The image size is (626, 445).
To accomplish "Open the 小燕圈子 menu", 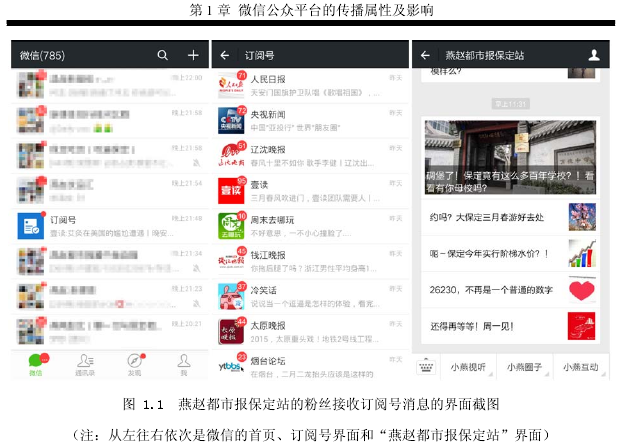I will [x=525, y=367].
